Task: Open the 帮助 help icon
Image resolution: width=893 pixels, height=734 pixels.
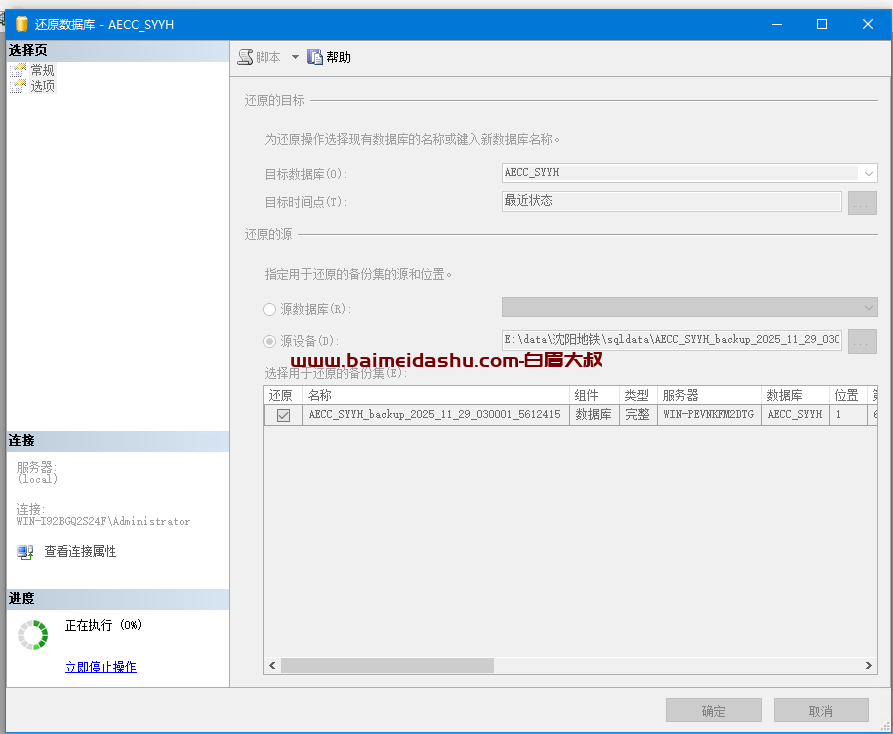Action: pos(315,57)
